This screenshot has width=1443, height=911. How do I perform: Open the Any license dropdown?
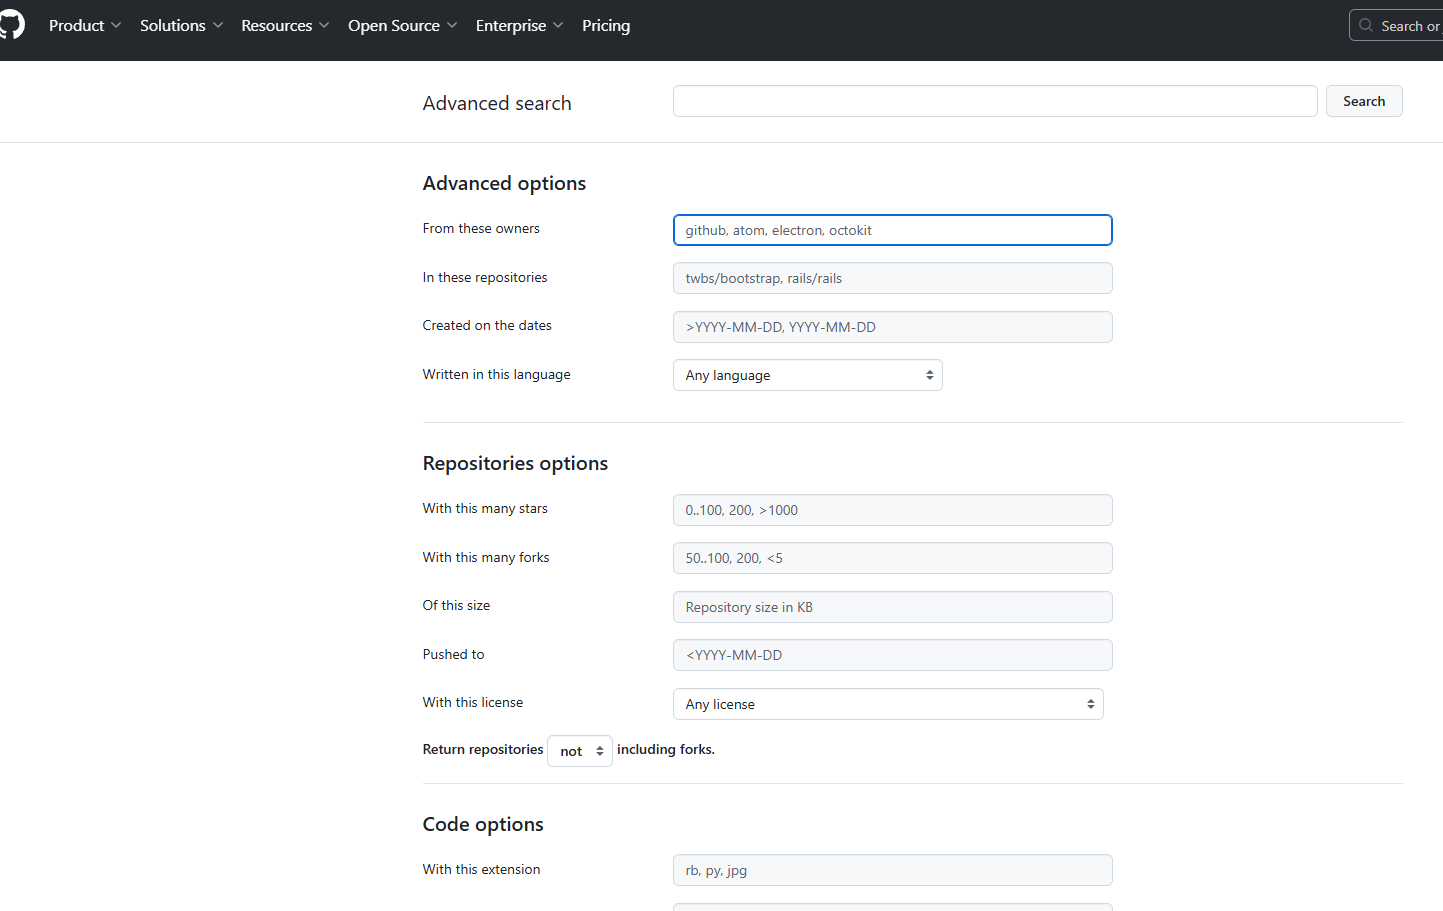887,704
